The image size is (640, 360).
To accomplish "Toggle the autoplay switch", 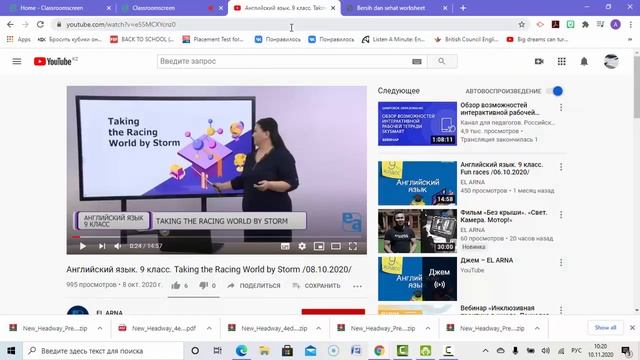I will coord(555,91).
